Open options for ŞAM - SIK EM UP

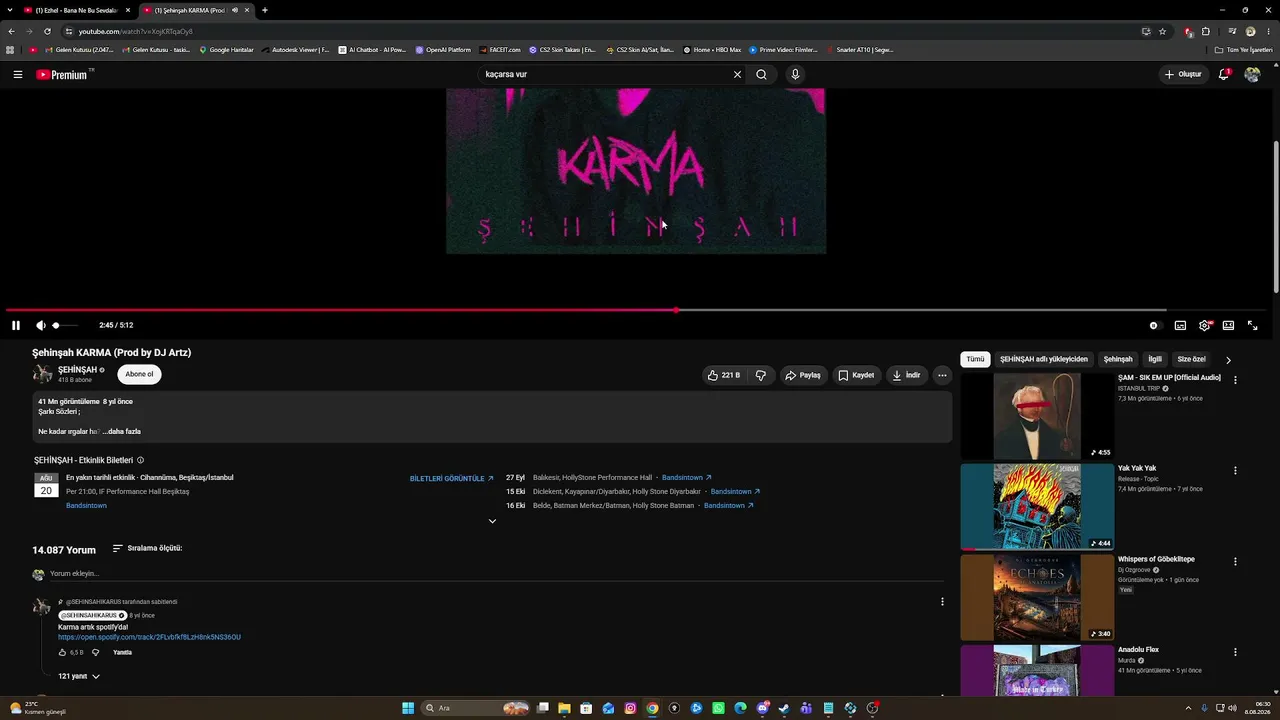click(1235, 380)
